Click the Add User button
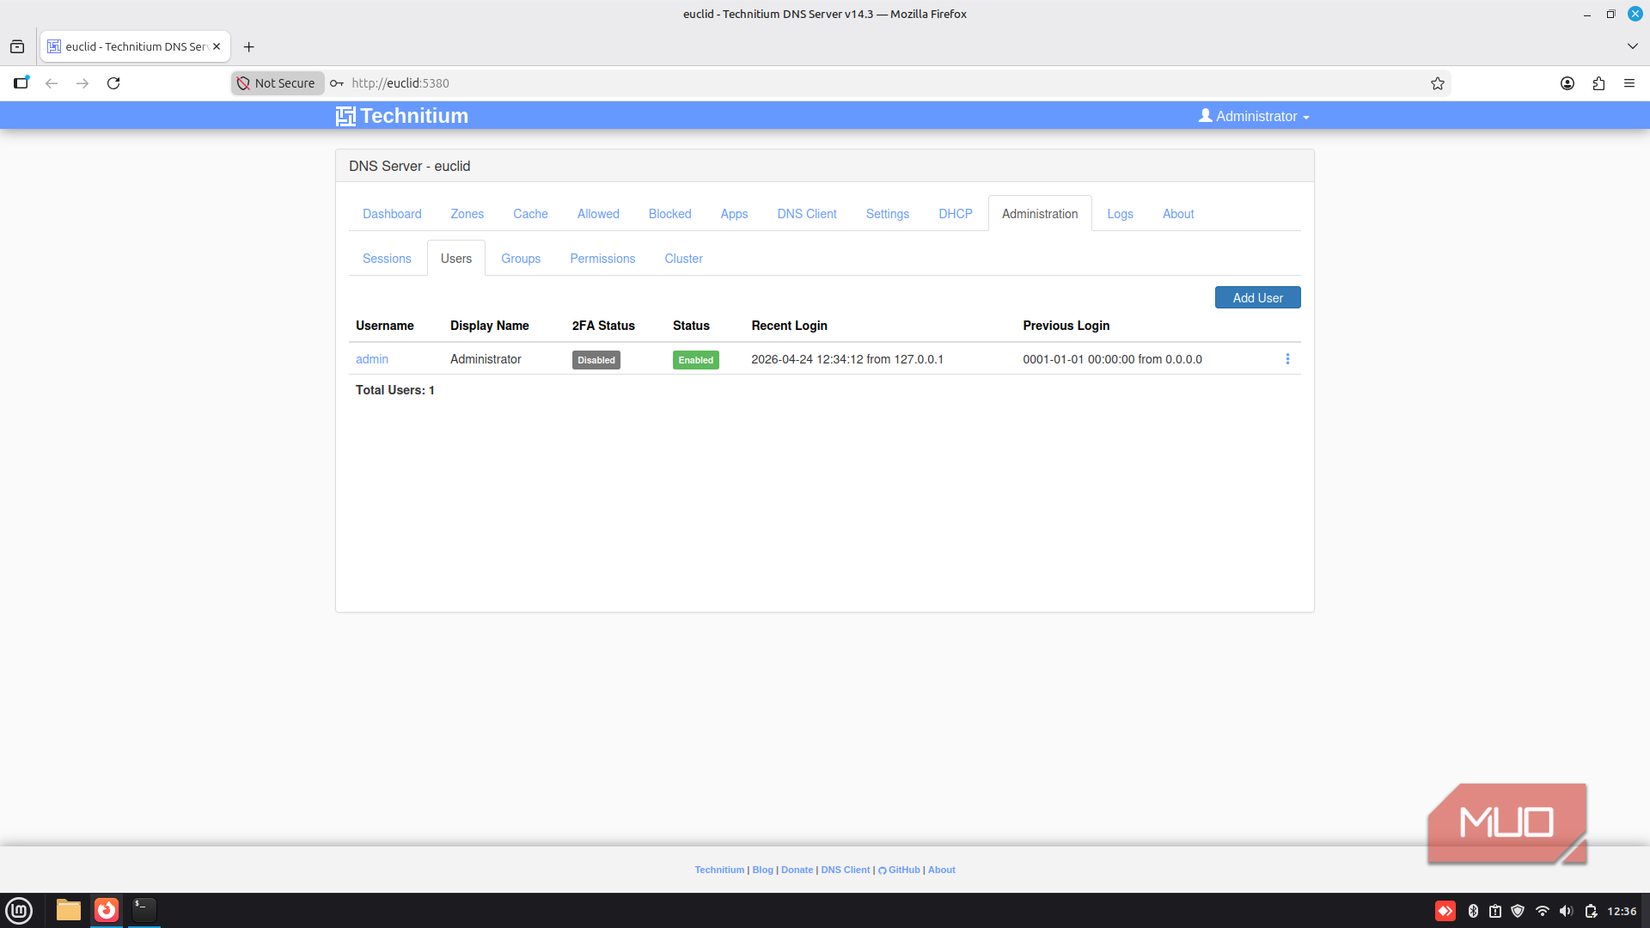 coord(1257,297)
